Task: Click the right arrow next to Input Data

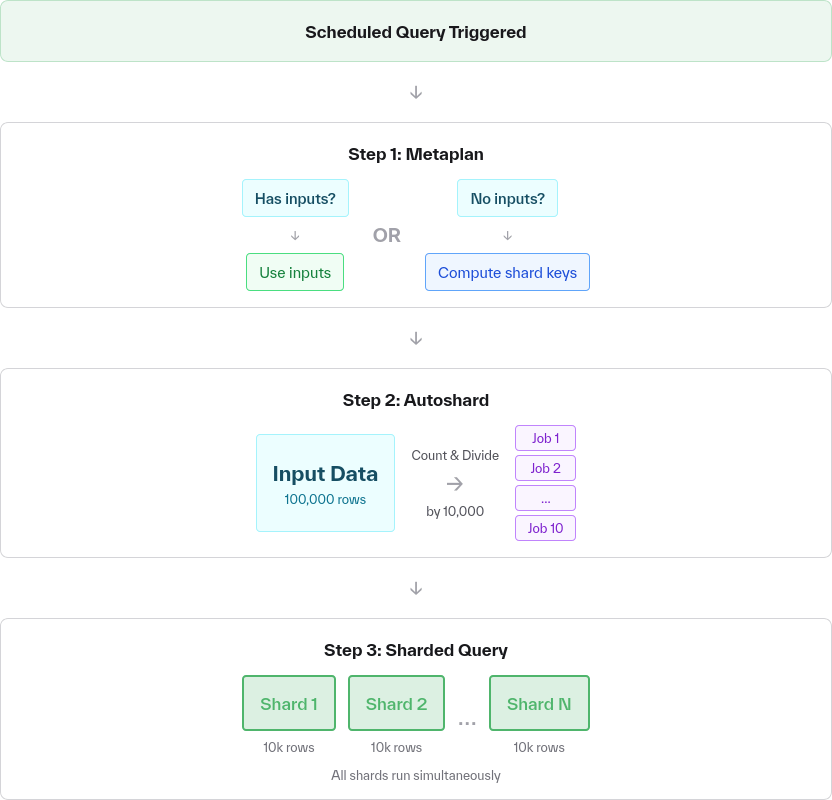Action: (x=455, y=484)
